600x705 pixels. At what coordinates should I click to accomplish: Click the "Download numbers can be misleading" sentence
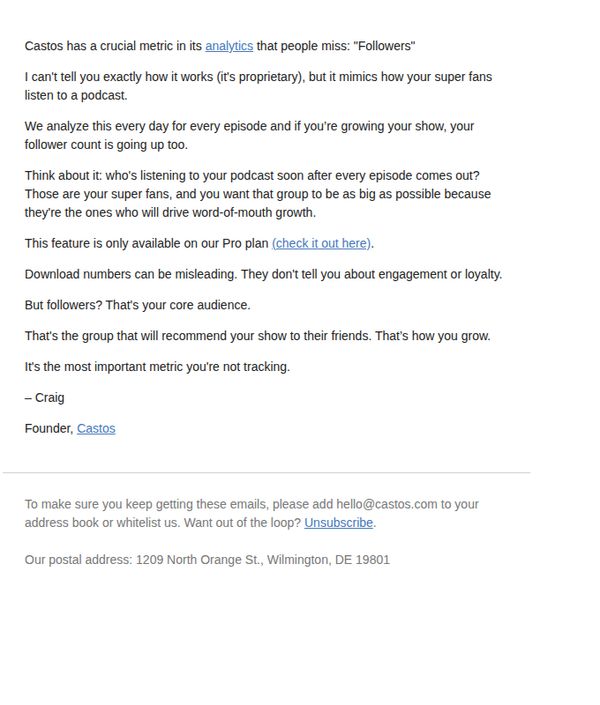(x=130, y=275)
